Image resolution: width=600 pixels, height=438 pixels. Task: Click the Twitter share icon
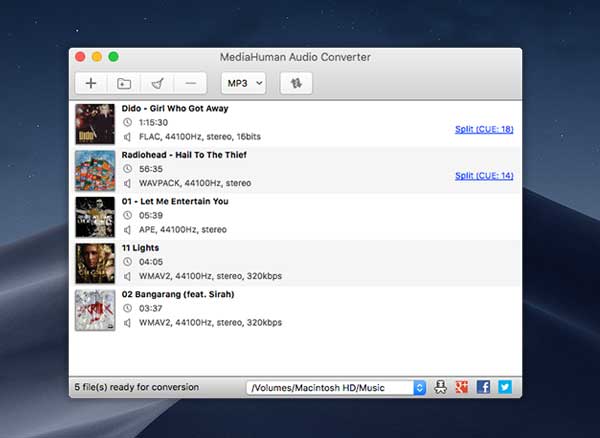point(505,387)
